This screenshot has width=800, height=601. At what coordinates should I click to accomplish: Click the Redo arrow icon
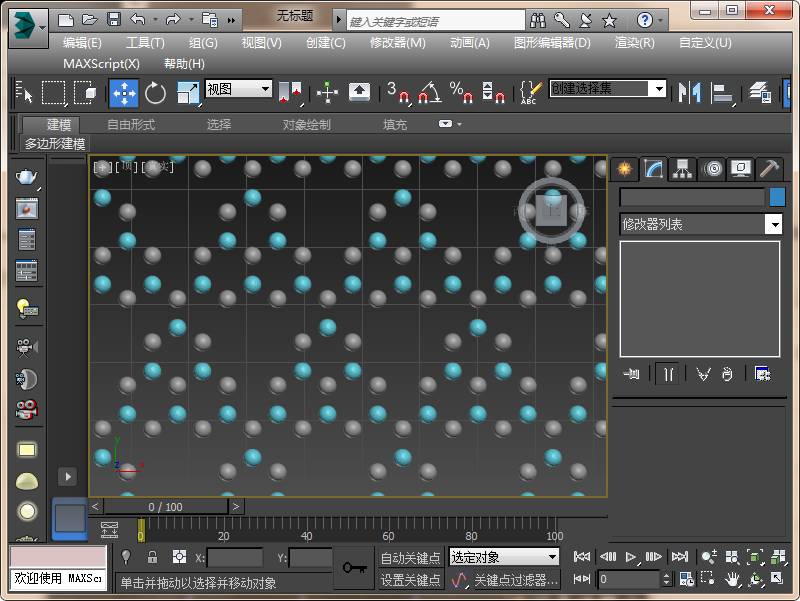click(x=173, y=20)
